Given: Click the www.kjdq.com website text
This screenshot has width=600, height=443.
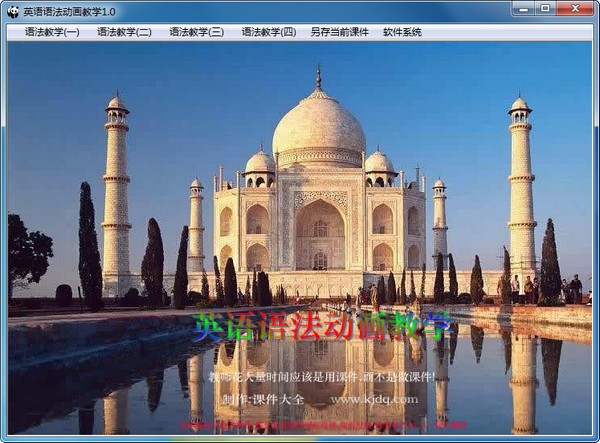Looking at the screenshot, I should (374, 400).
